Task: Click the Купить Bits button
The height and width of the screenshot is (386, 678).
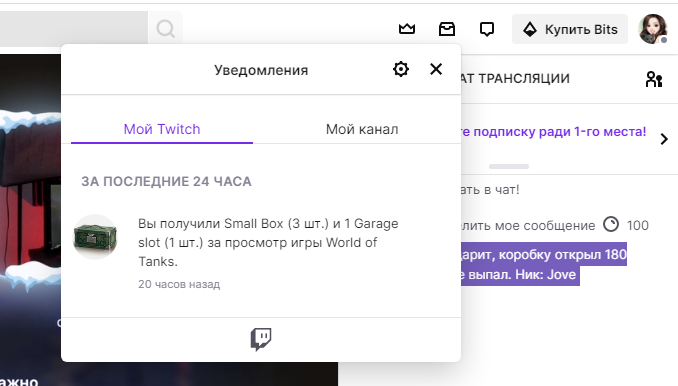Action: tap(570, 29)
